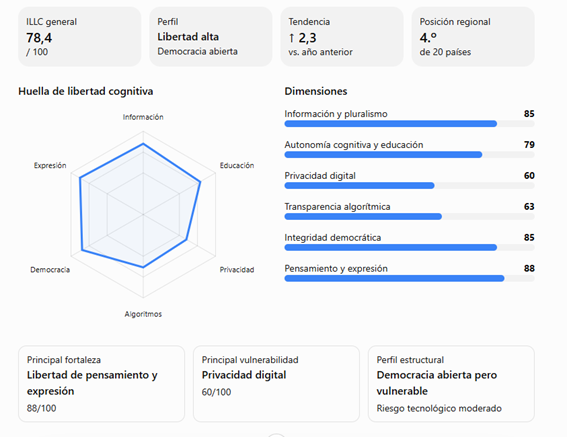Select the Perfil Libertad alta card
Screen dimensions: 567x437
tap(211, 37)
